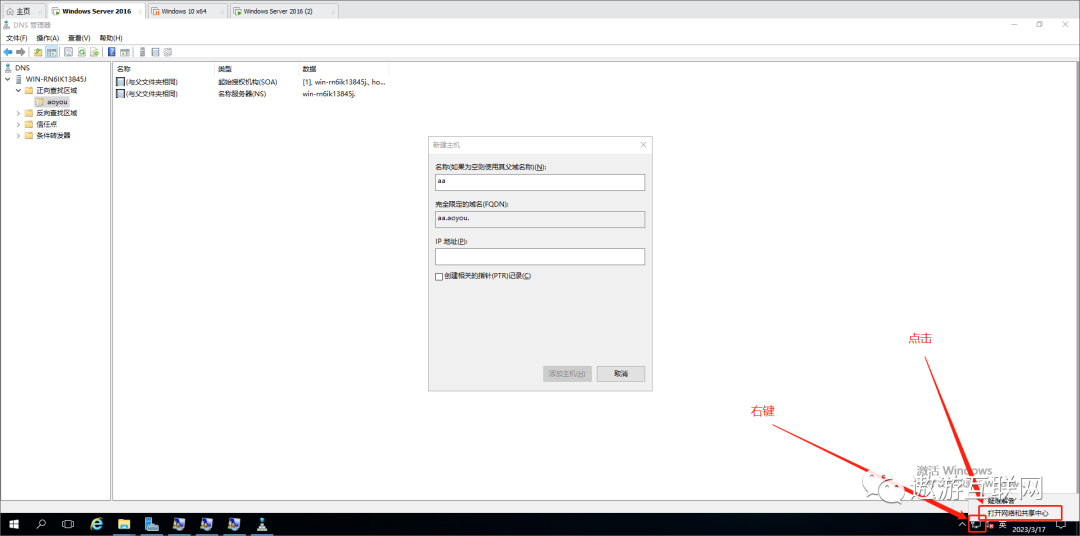Click the server tower icon in toolbar
Image resolution: width=1080 pixels, height=536 pixels.
[x=143, y=52]
